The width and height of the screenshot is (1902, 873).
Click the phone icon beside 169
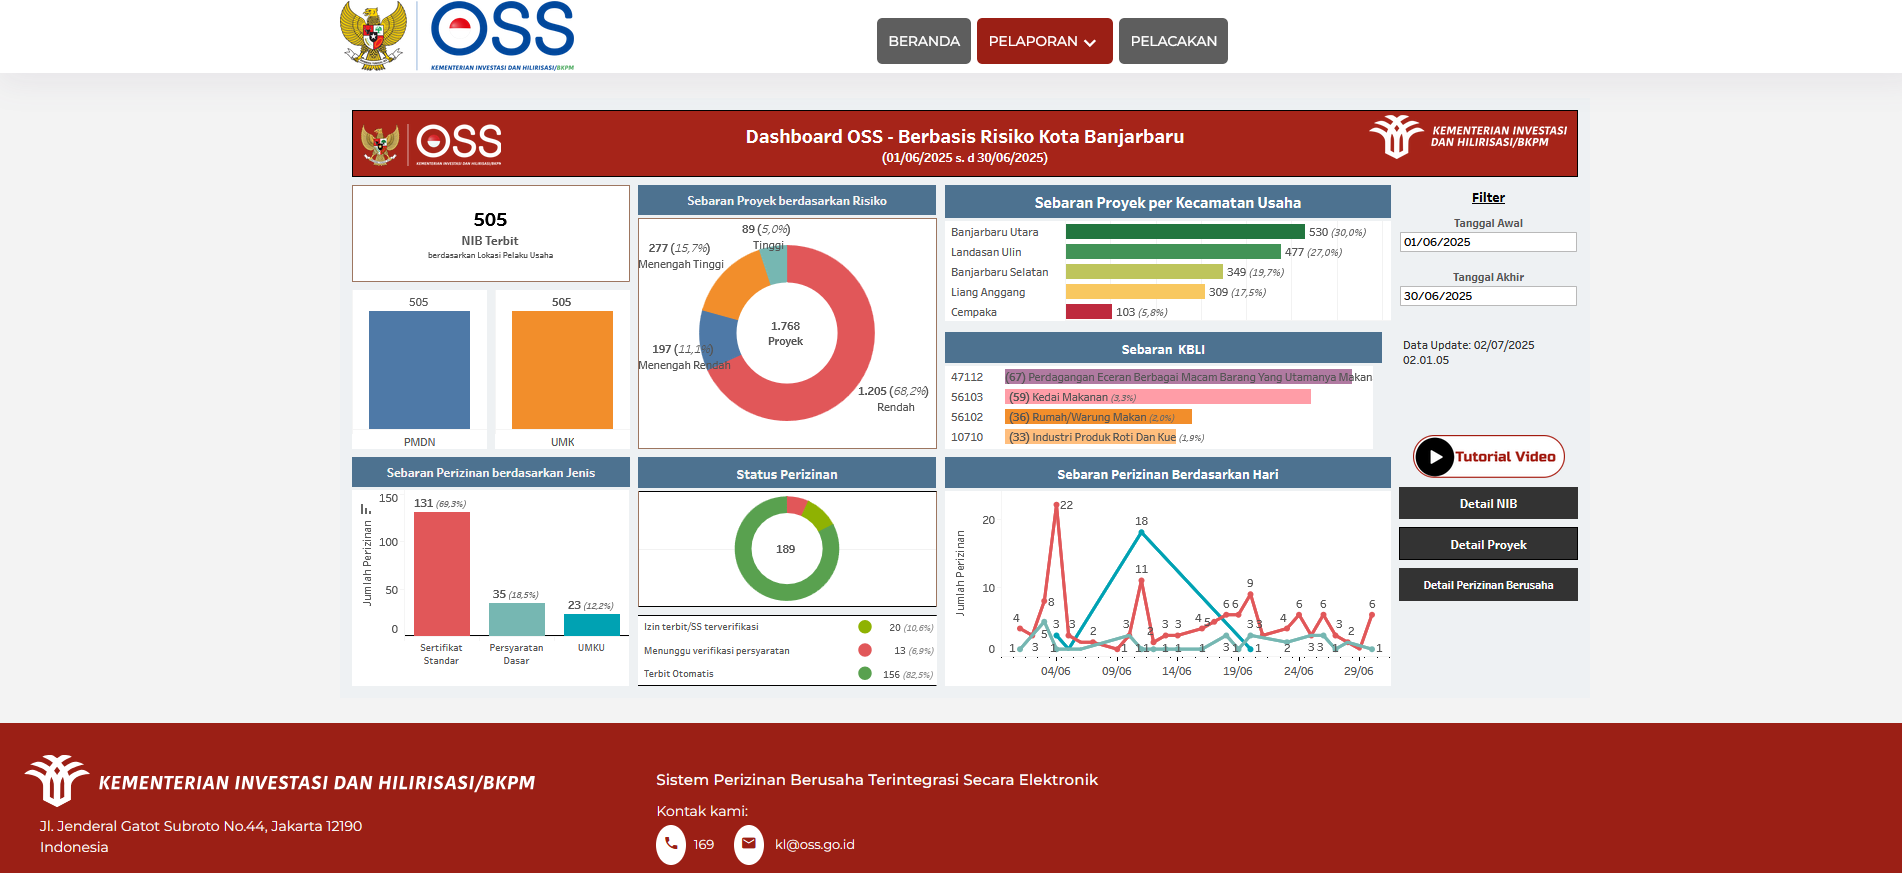(x=671, y=844)
